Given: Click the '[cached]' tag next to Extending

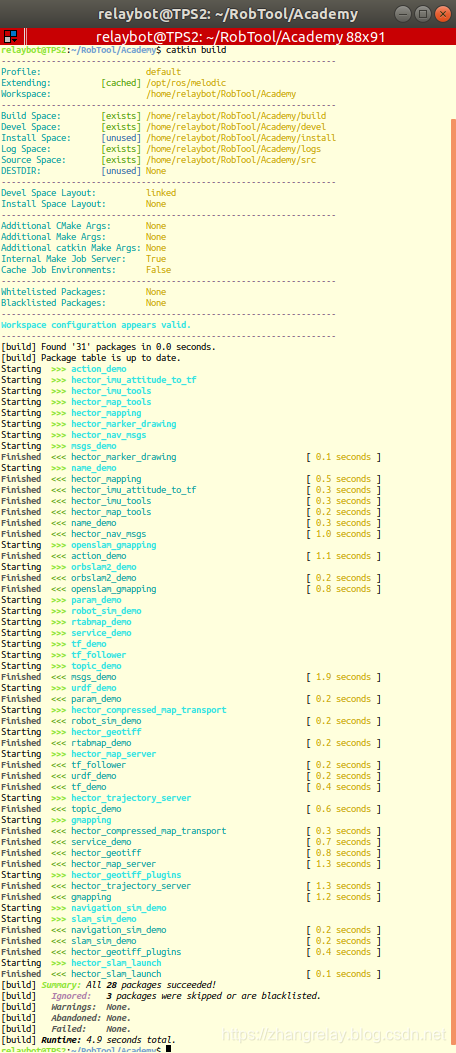Looking at the screenshot, I should tap(121, 83).
